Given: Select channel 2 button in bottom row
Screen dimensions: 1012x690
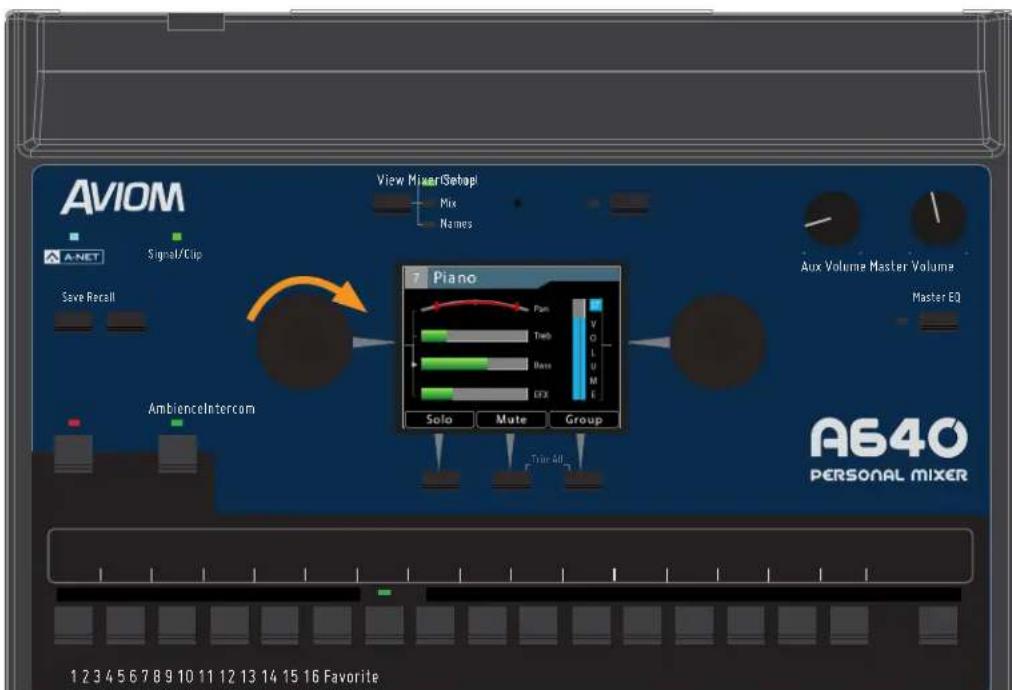Looking at the screenshot, I should 125,625.
